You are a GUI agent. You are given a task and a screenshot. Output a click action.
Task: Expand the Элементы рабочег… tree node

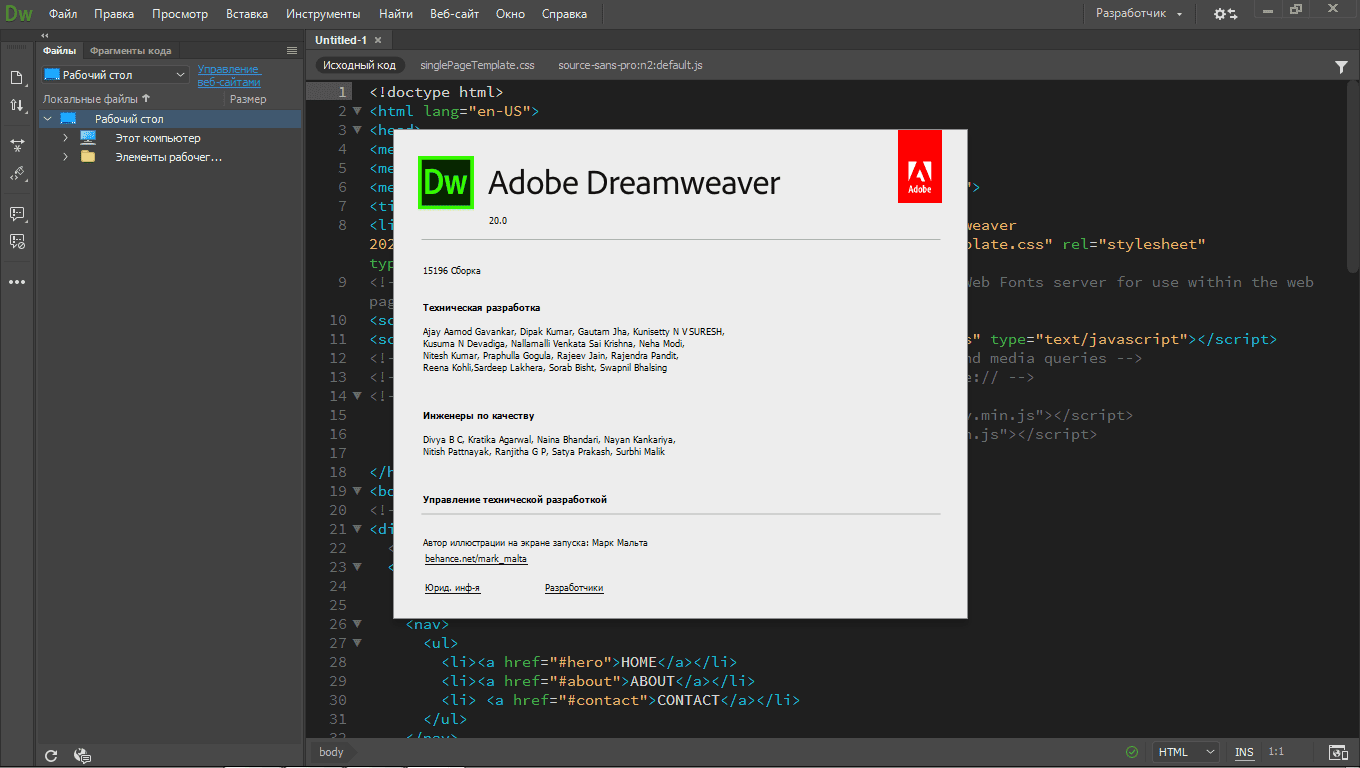[x=65, y=157]
